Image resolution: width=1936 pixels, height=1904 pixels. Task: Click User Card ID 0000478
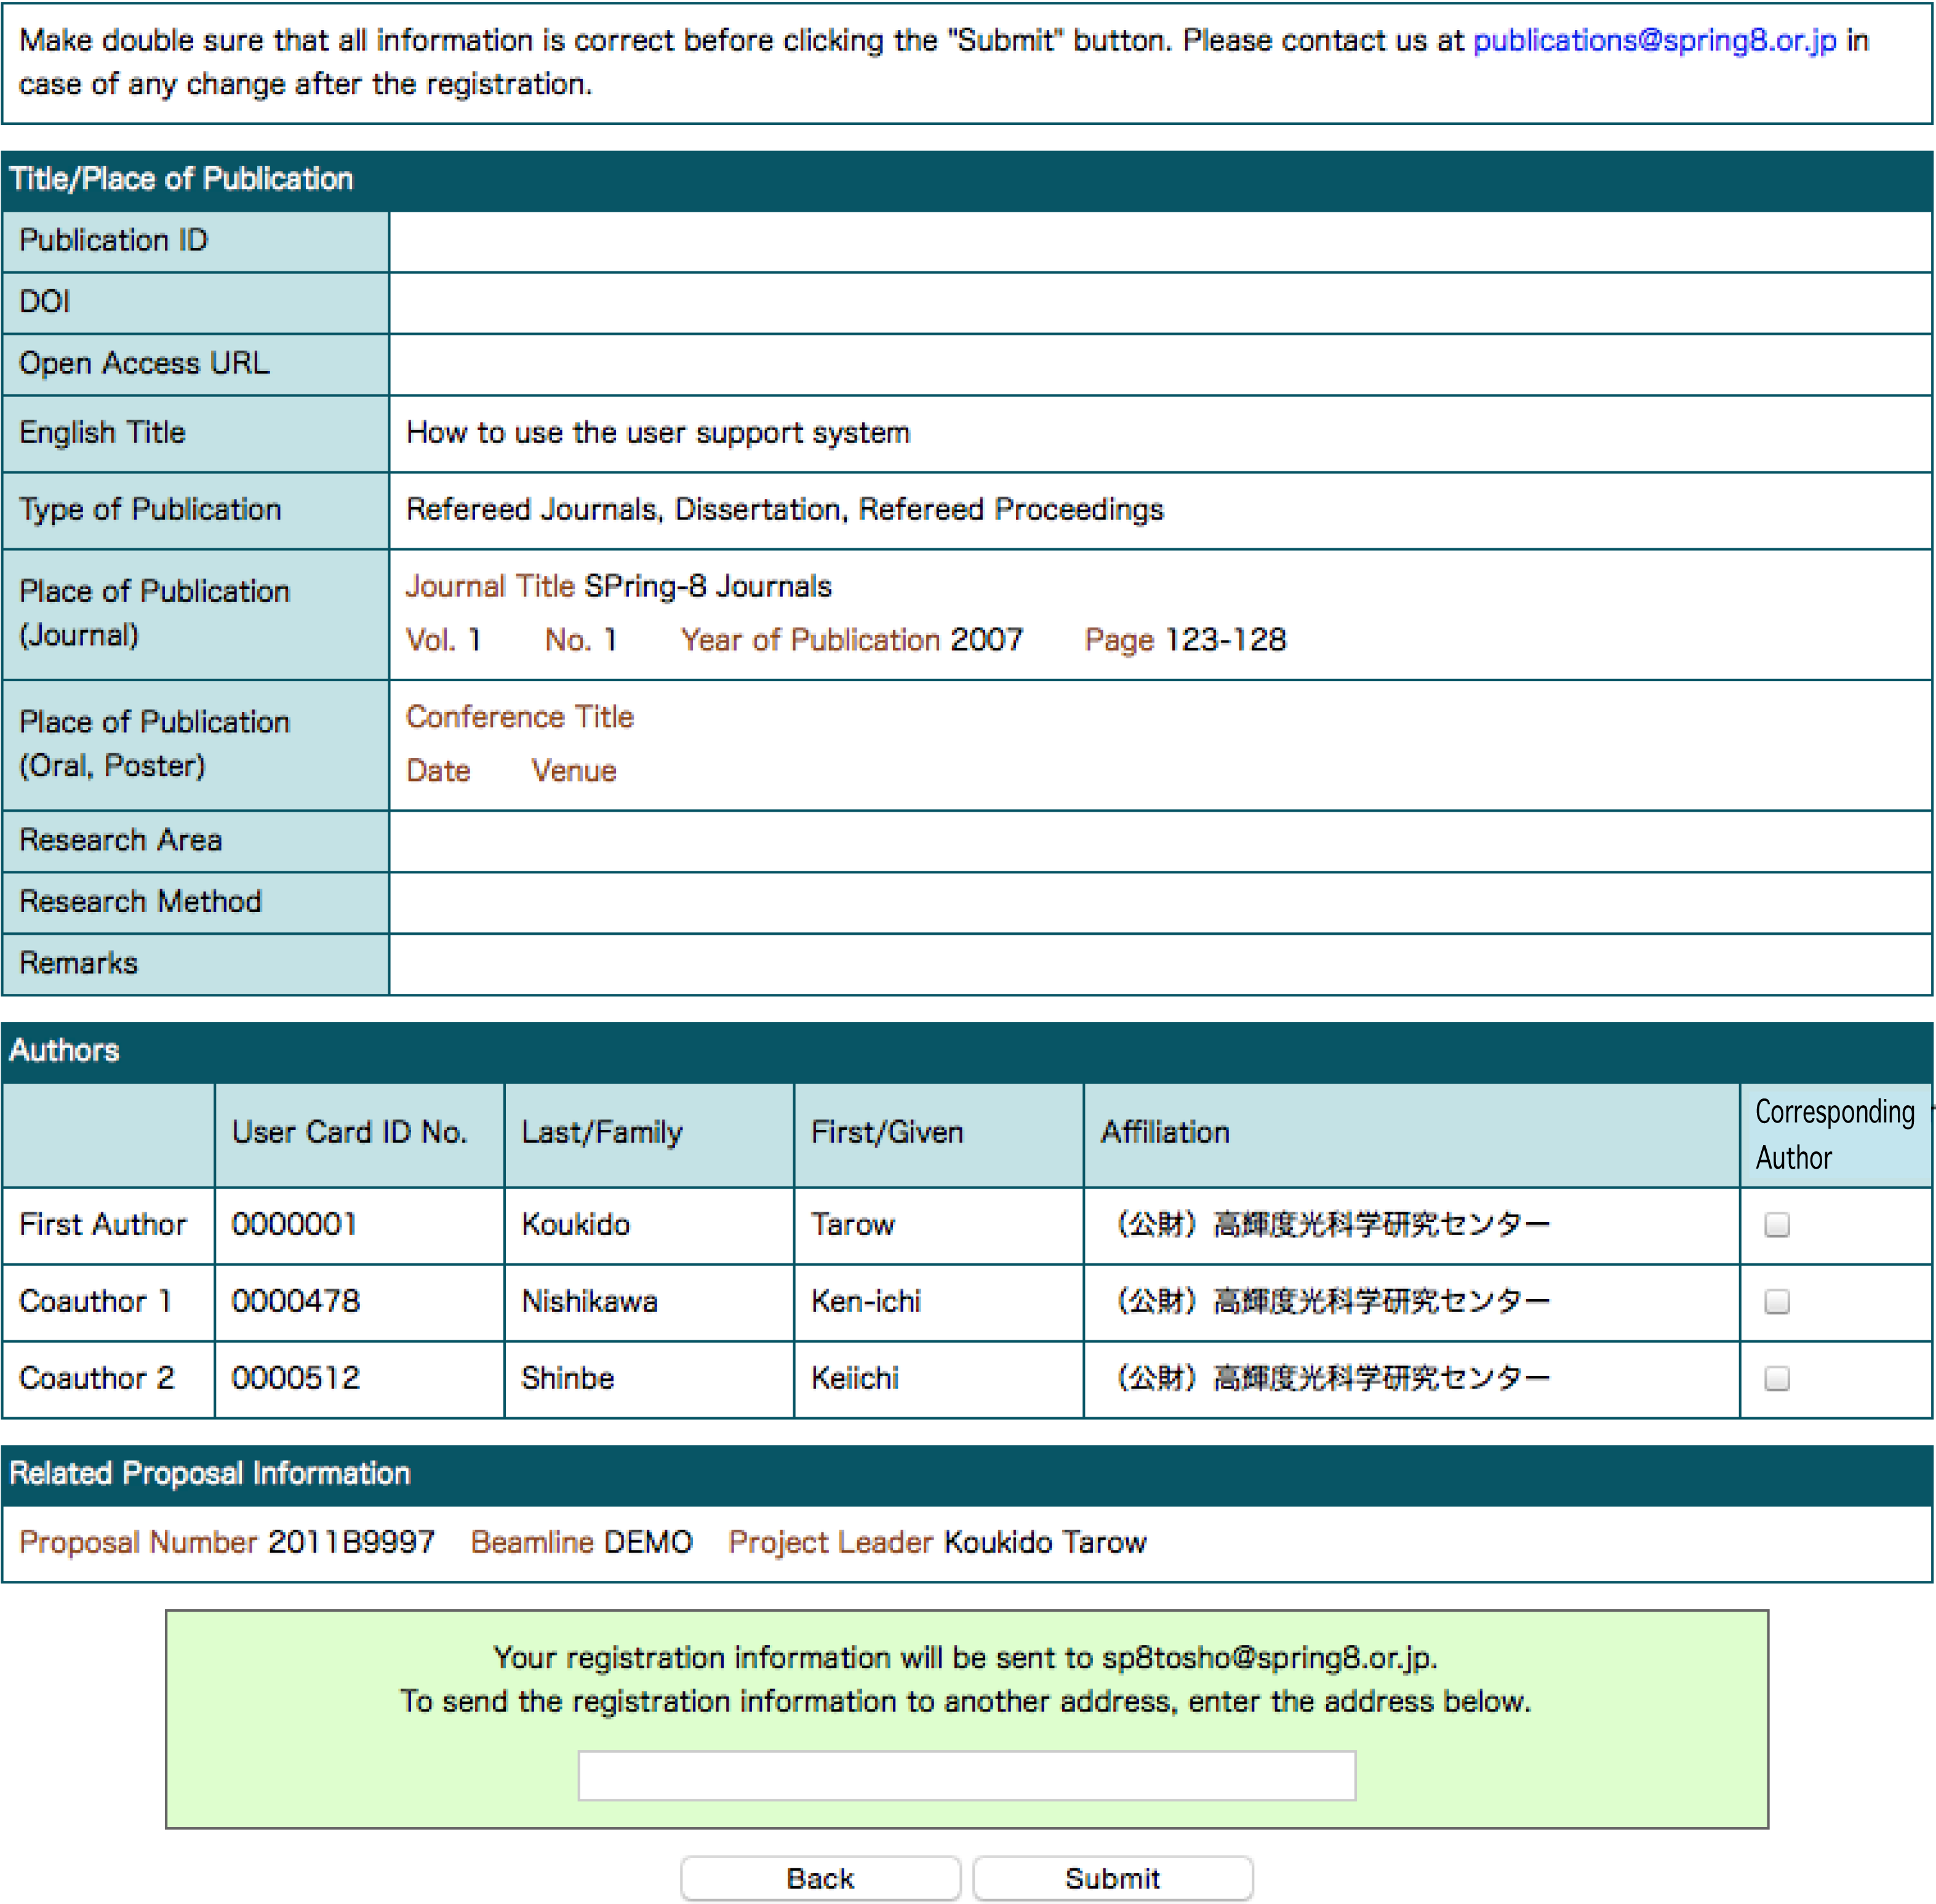(x=295, y=1301)
